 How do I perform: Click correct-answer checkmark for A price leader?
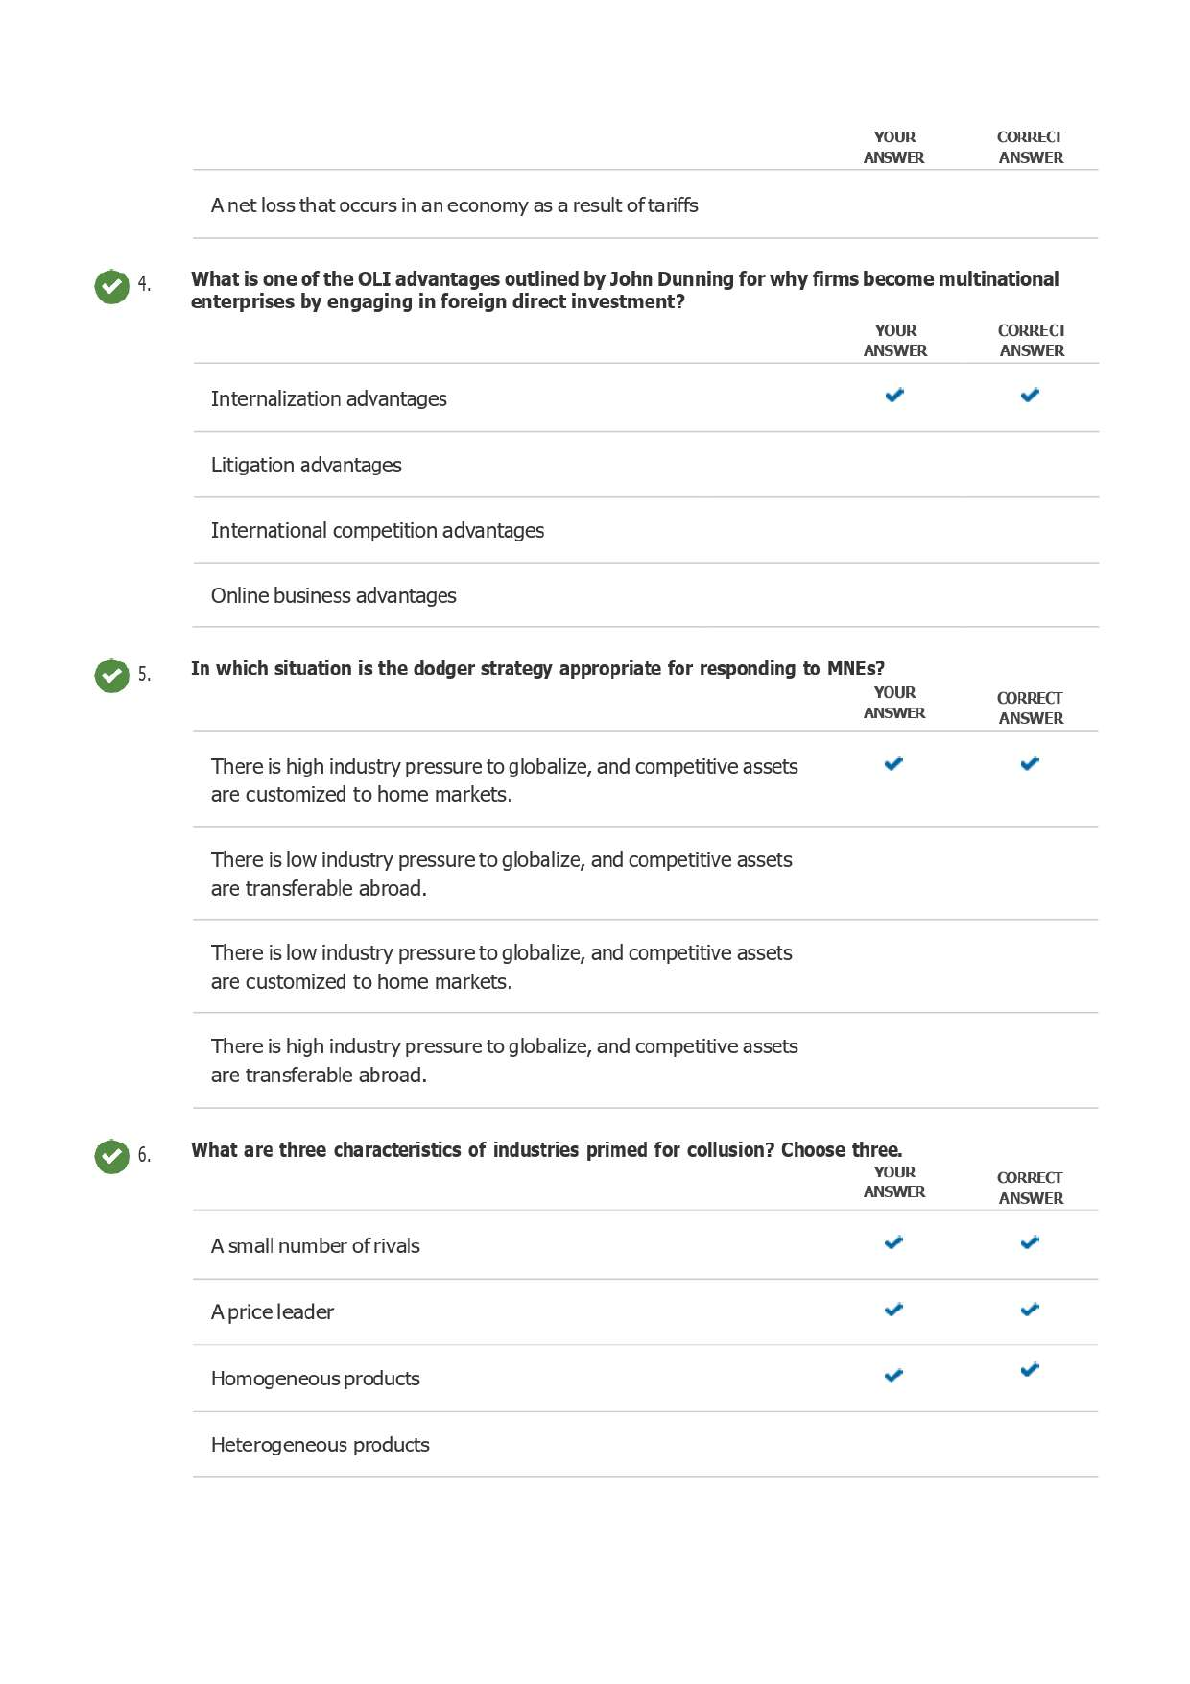1030,1309
